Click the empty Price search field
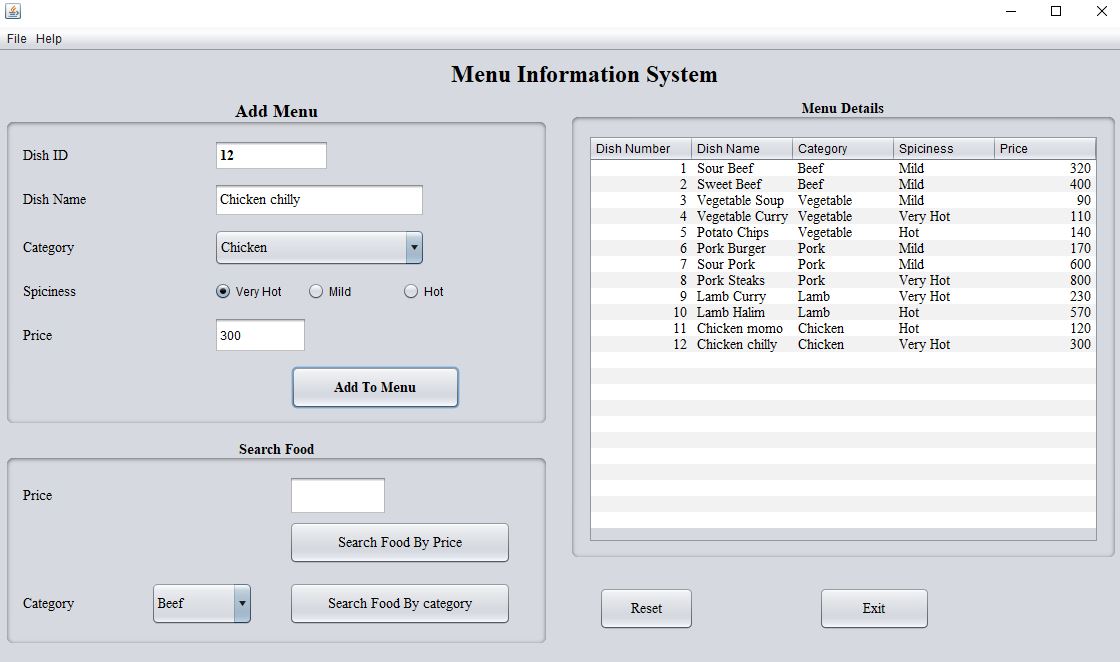The height and width of the screenshot is (662, 1120). (x=337, y=496)
